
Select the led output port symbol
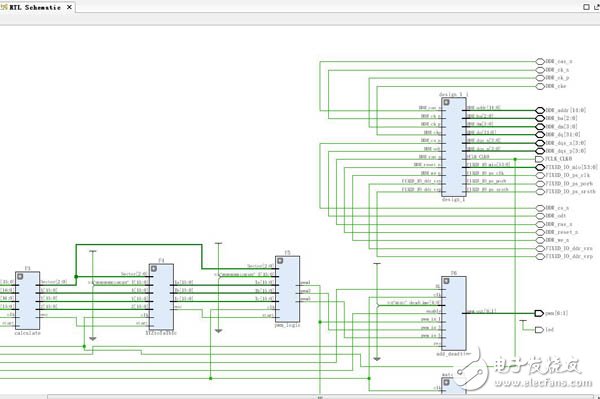pos(539,330)
